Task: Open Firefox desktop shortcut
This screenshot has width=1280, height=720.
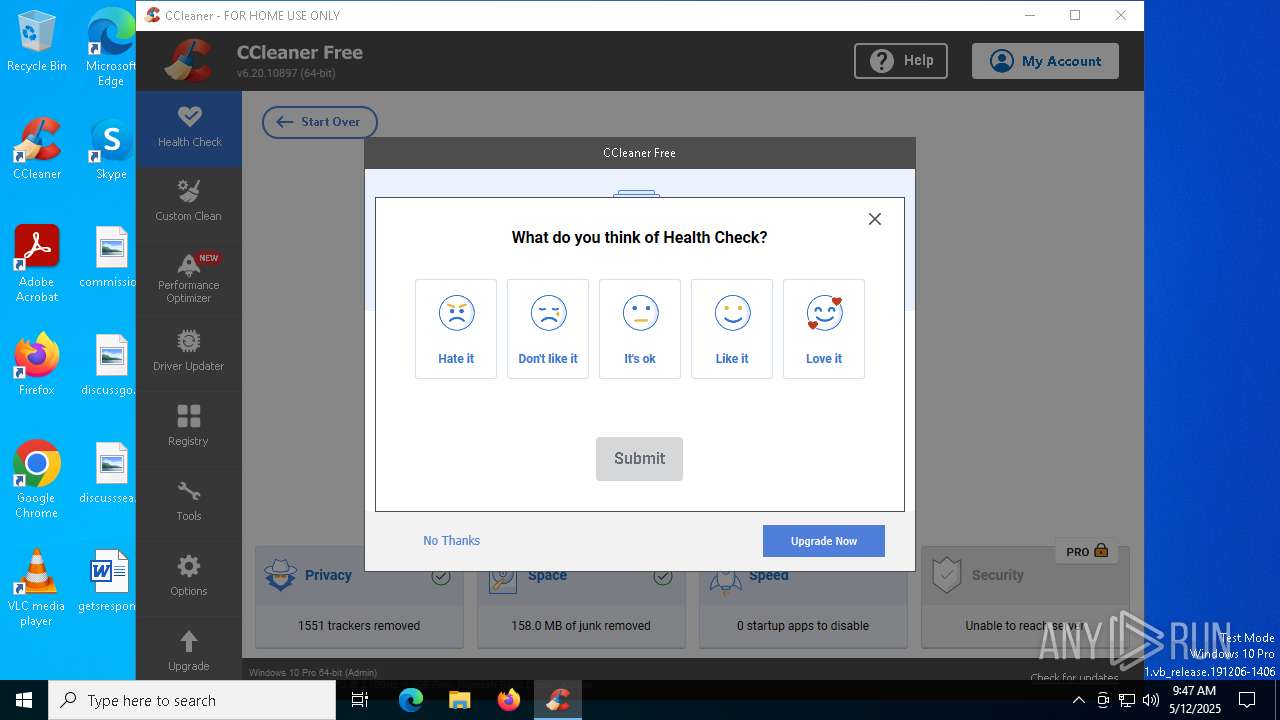Action: tap(37, 365)
